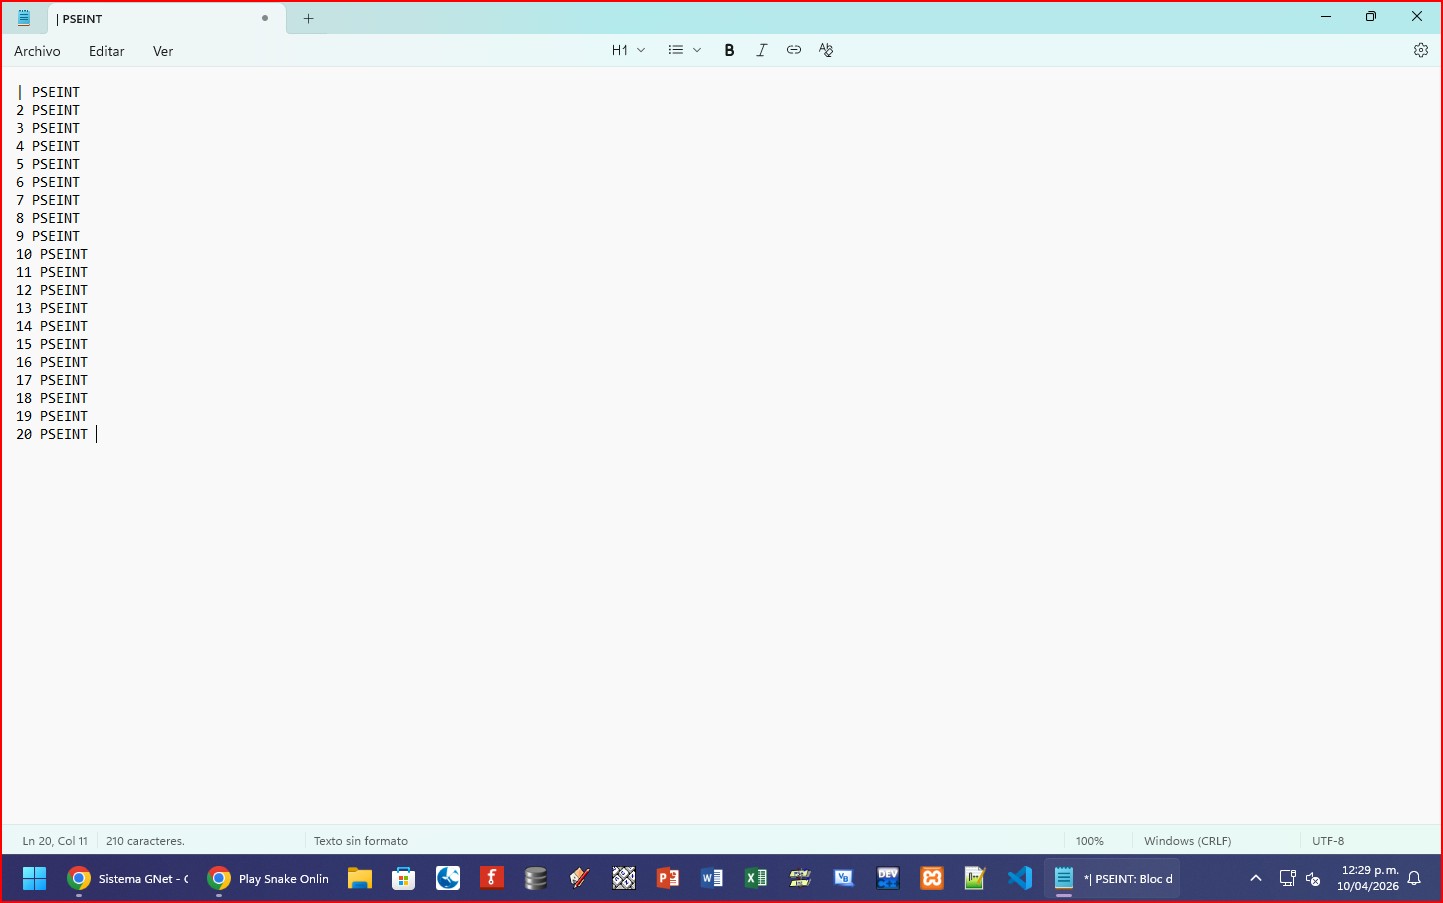Click the Windows (CRLF) line ending indicator
The width and height of the screenshot is (1443, 903).
[x=1187, y=841]
